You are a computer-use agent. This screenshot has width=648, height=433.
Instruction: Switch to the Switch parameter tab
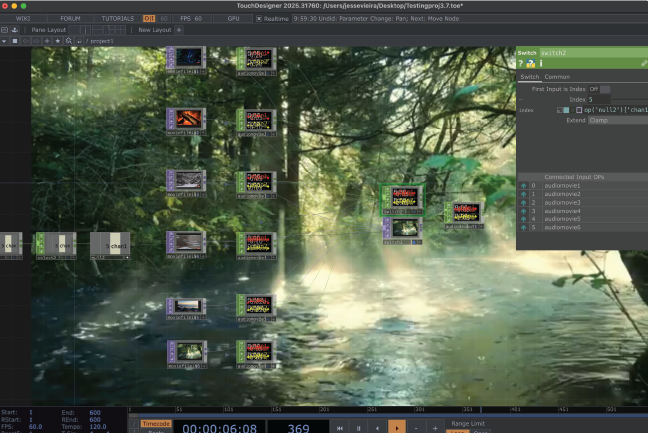pos(529,77)
